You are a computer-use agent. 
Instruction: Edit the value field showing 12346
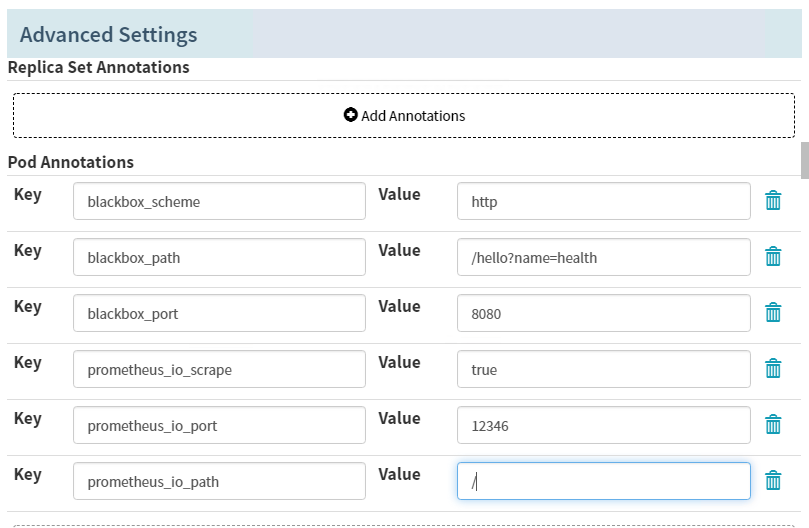pos(603,425)
